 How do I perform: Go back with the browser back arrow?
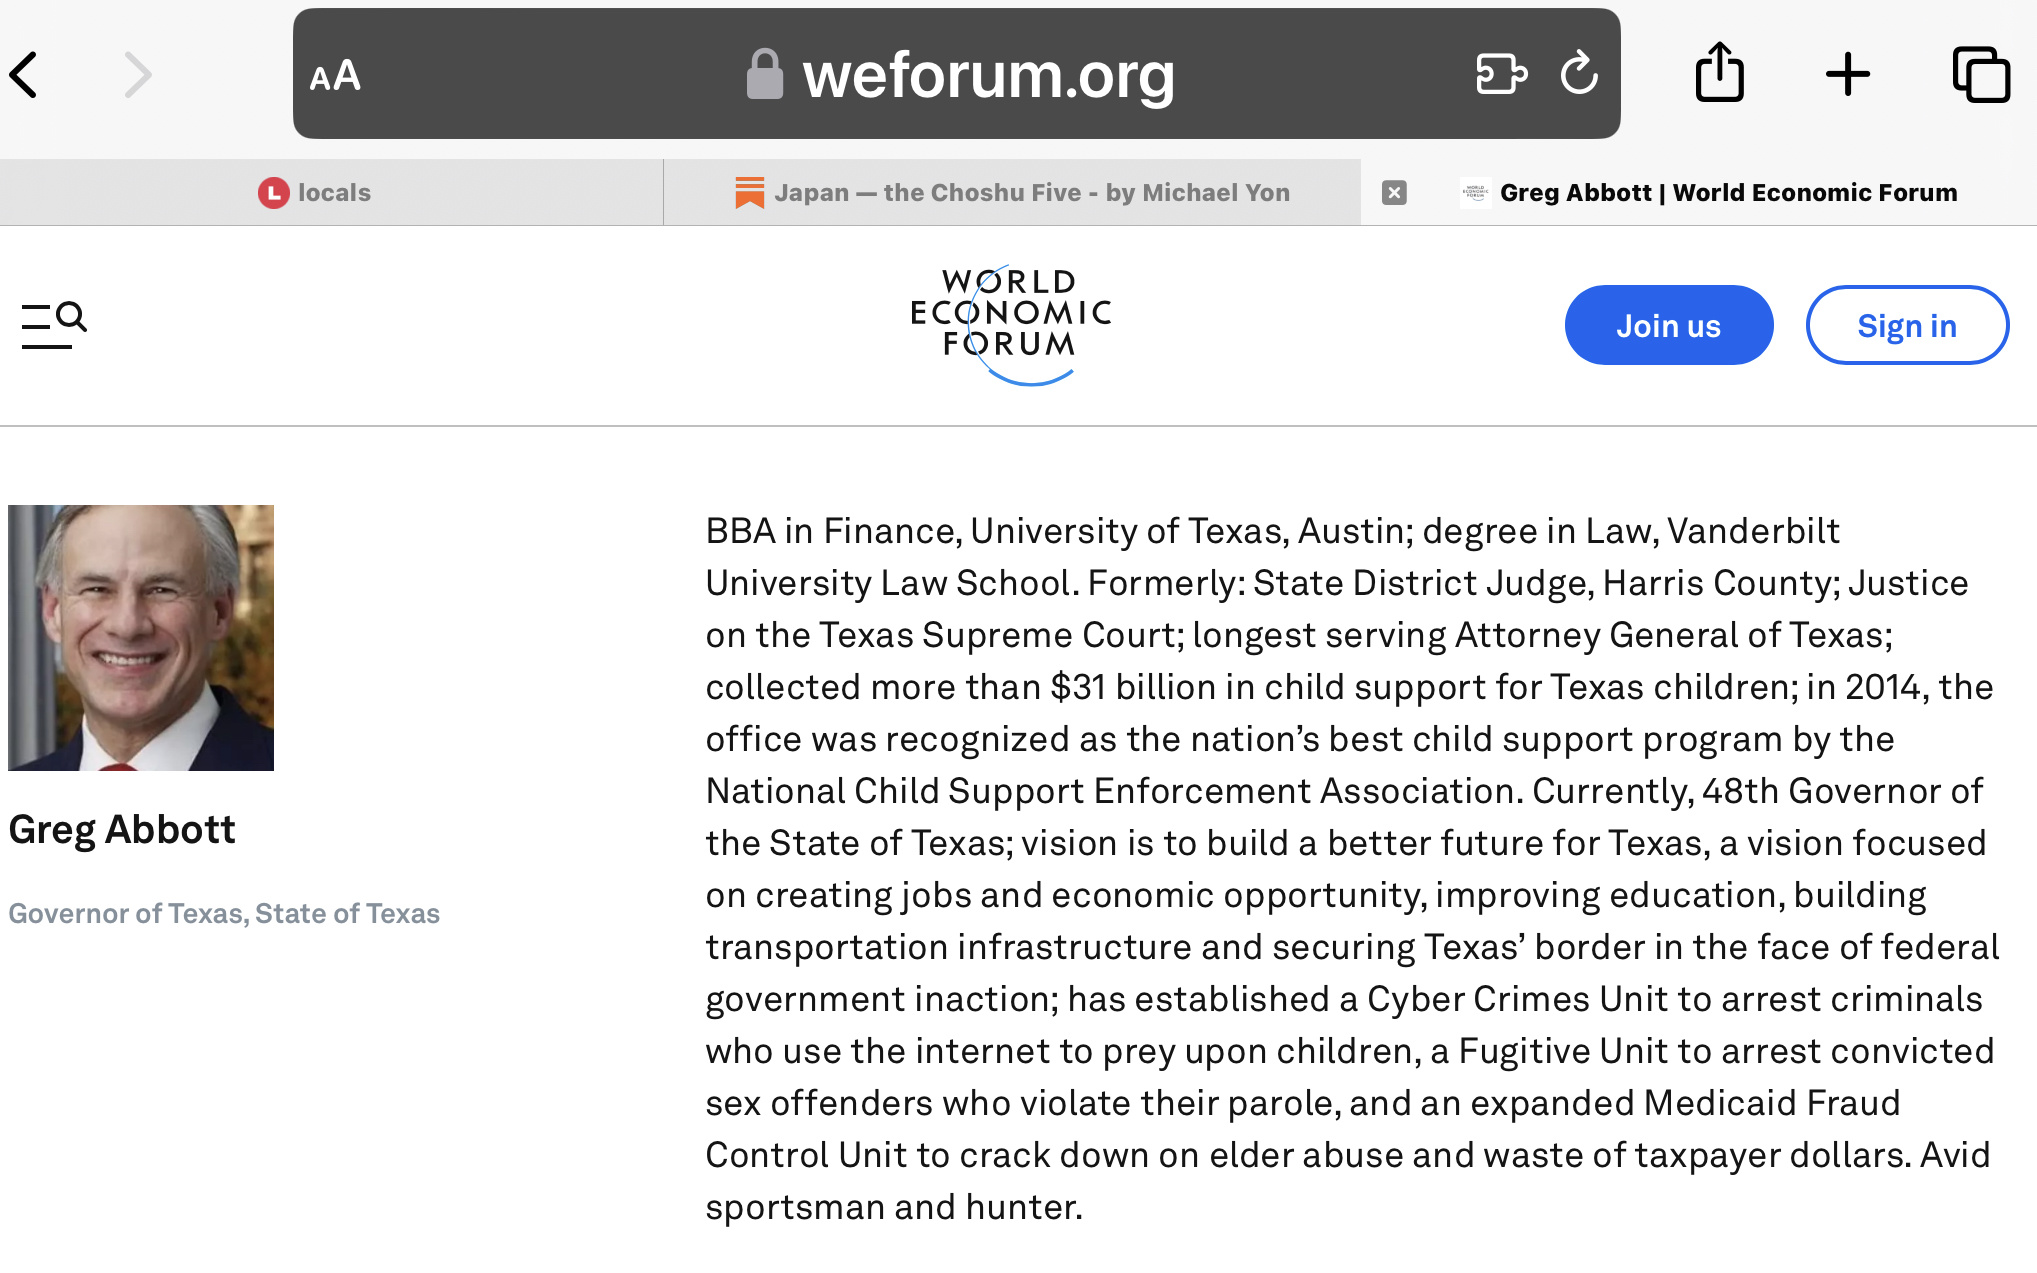pos(24,75)
